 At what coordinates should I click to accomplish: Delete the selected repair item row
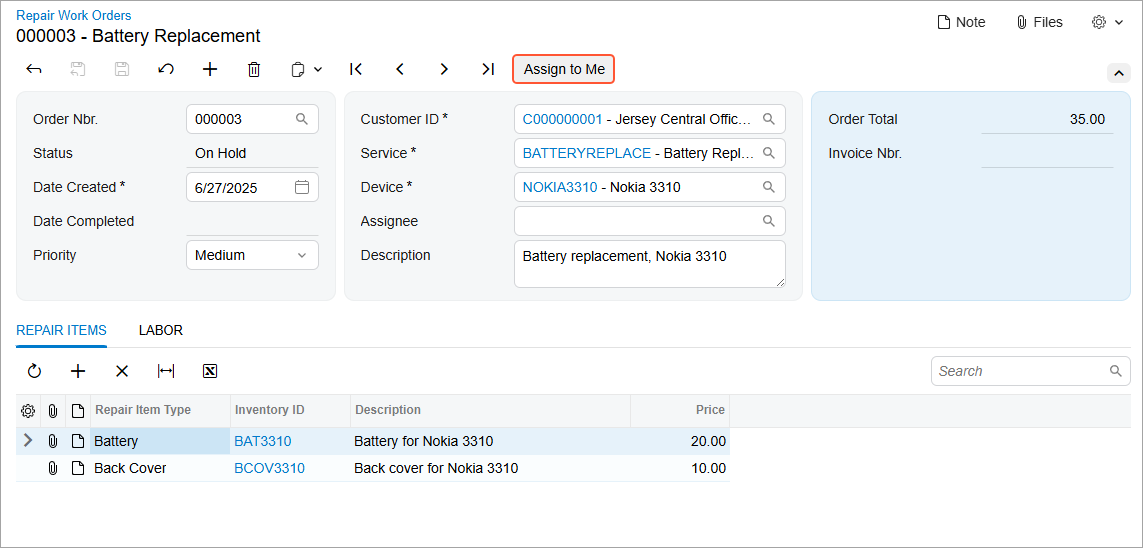click(x=122, y=371)
